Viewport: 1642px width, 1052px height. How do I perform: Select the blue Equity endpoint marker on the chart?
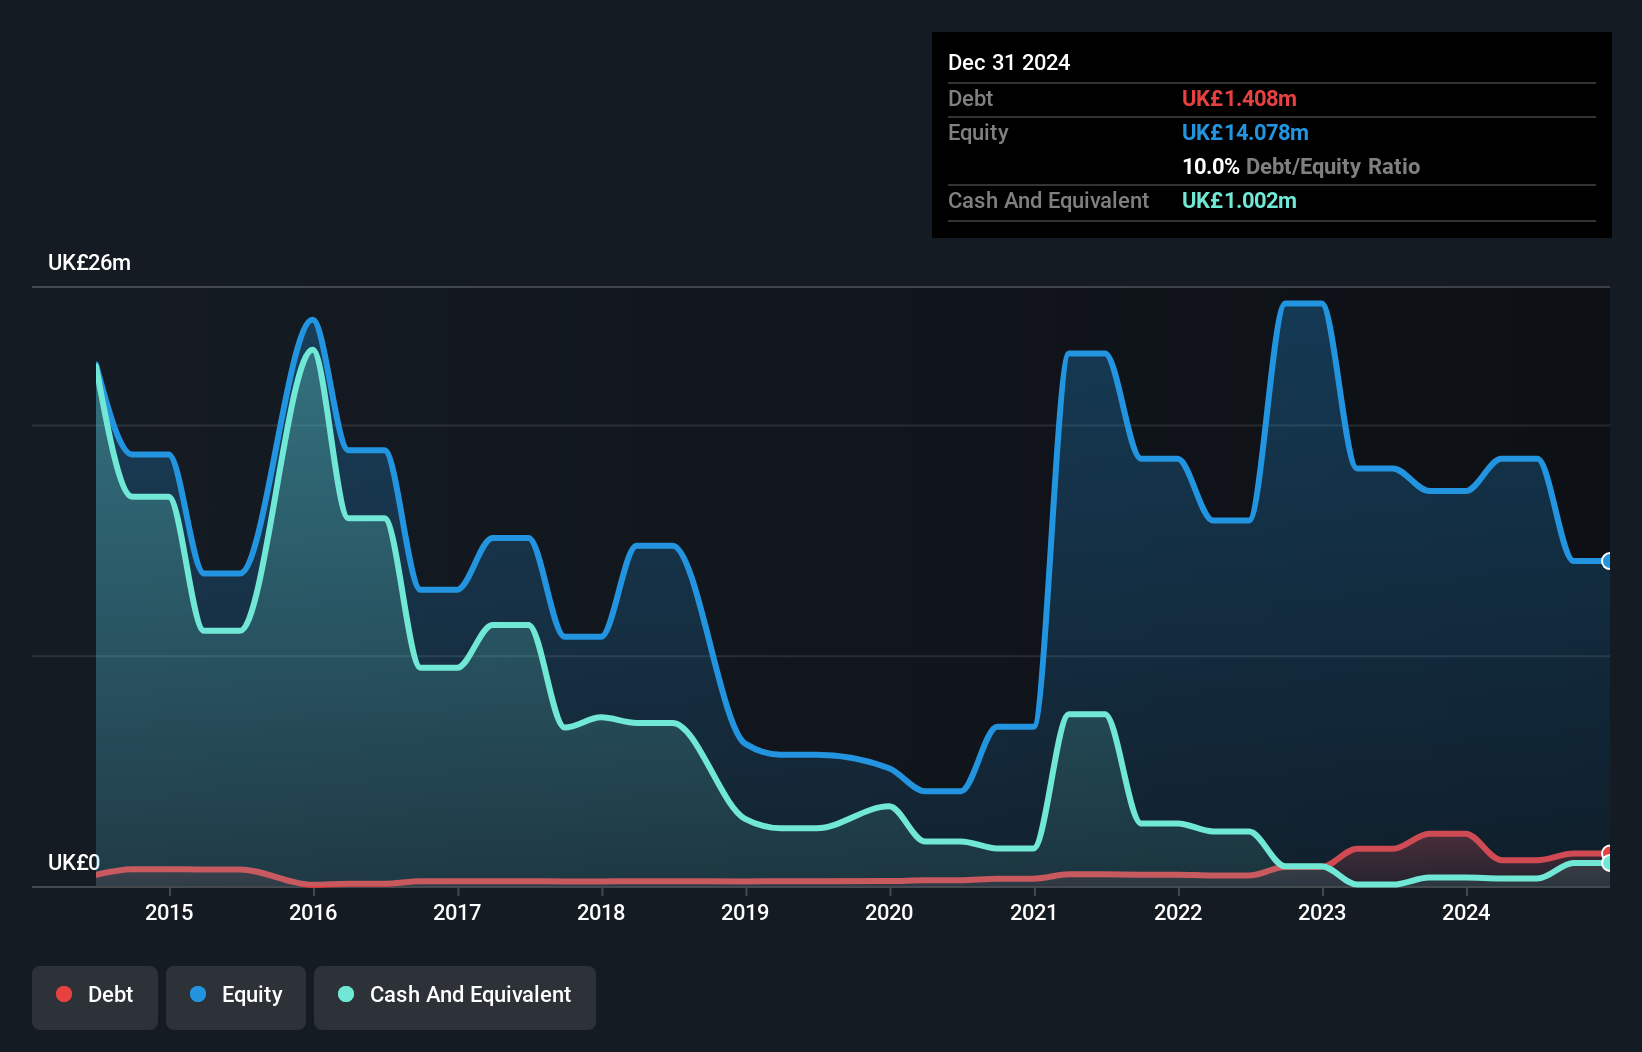1606,562
